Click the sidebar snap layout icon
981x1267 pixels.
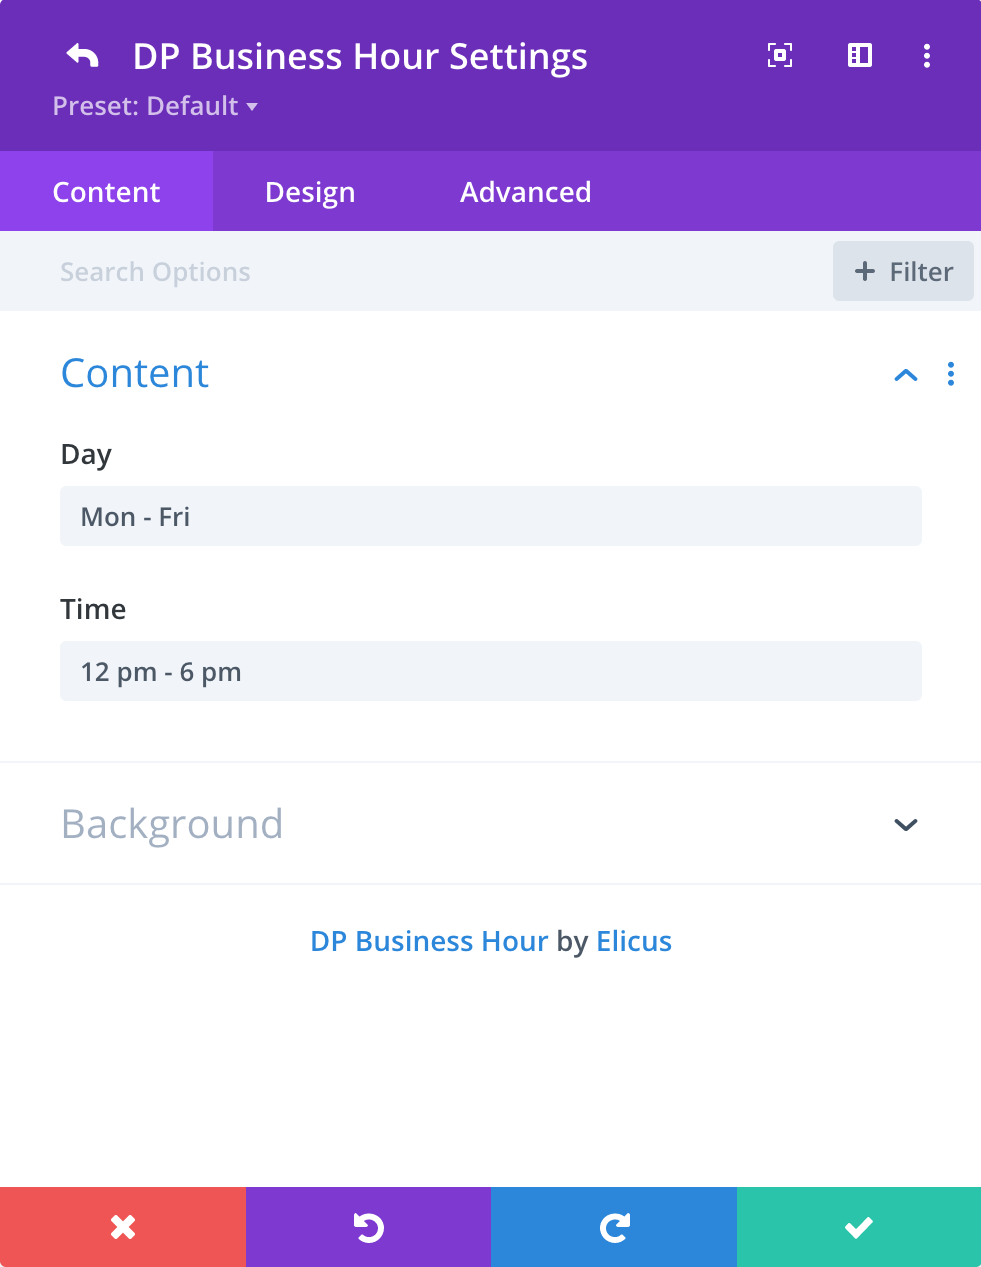(x=860, y=55)
